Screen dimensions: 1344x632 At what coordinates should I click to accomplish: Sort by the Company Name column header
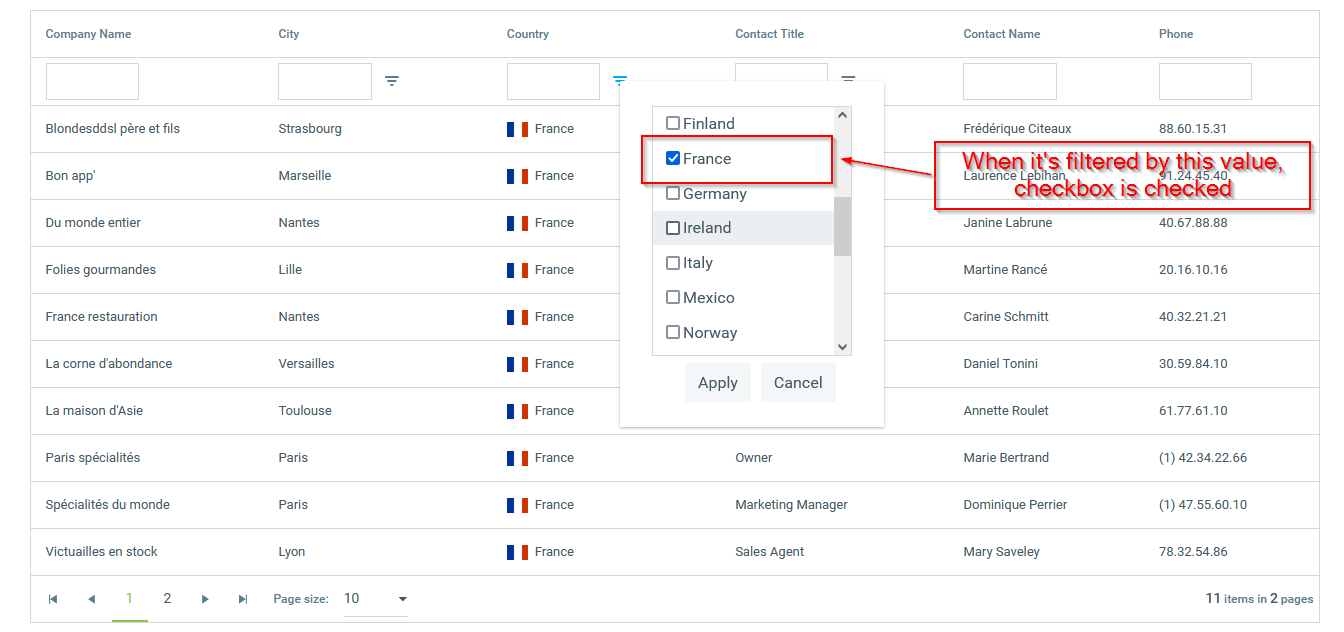point(88,34)
